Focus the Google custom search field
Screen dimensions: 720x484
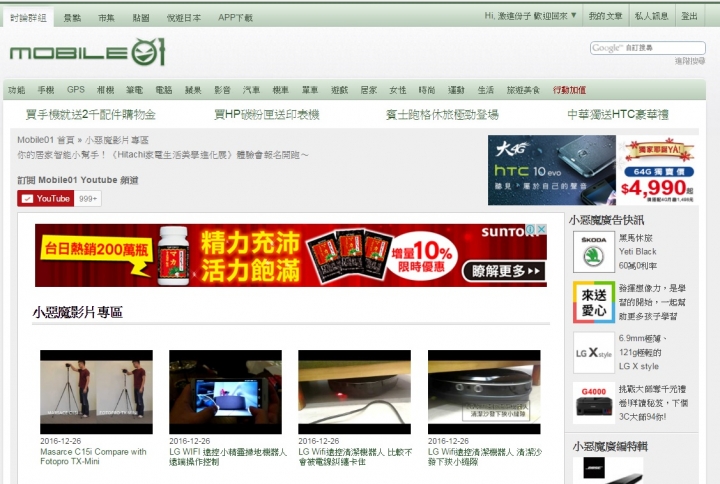tap(647, 48)
